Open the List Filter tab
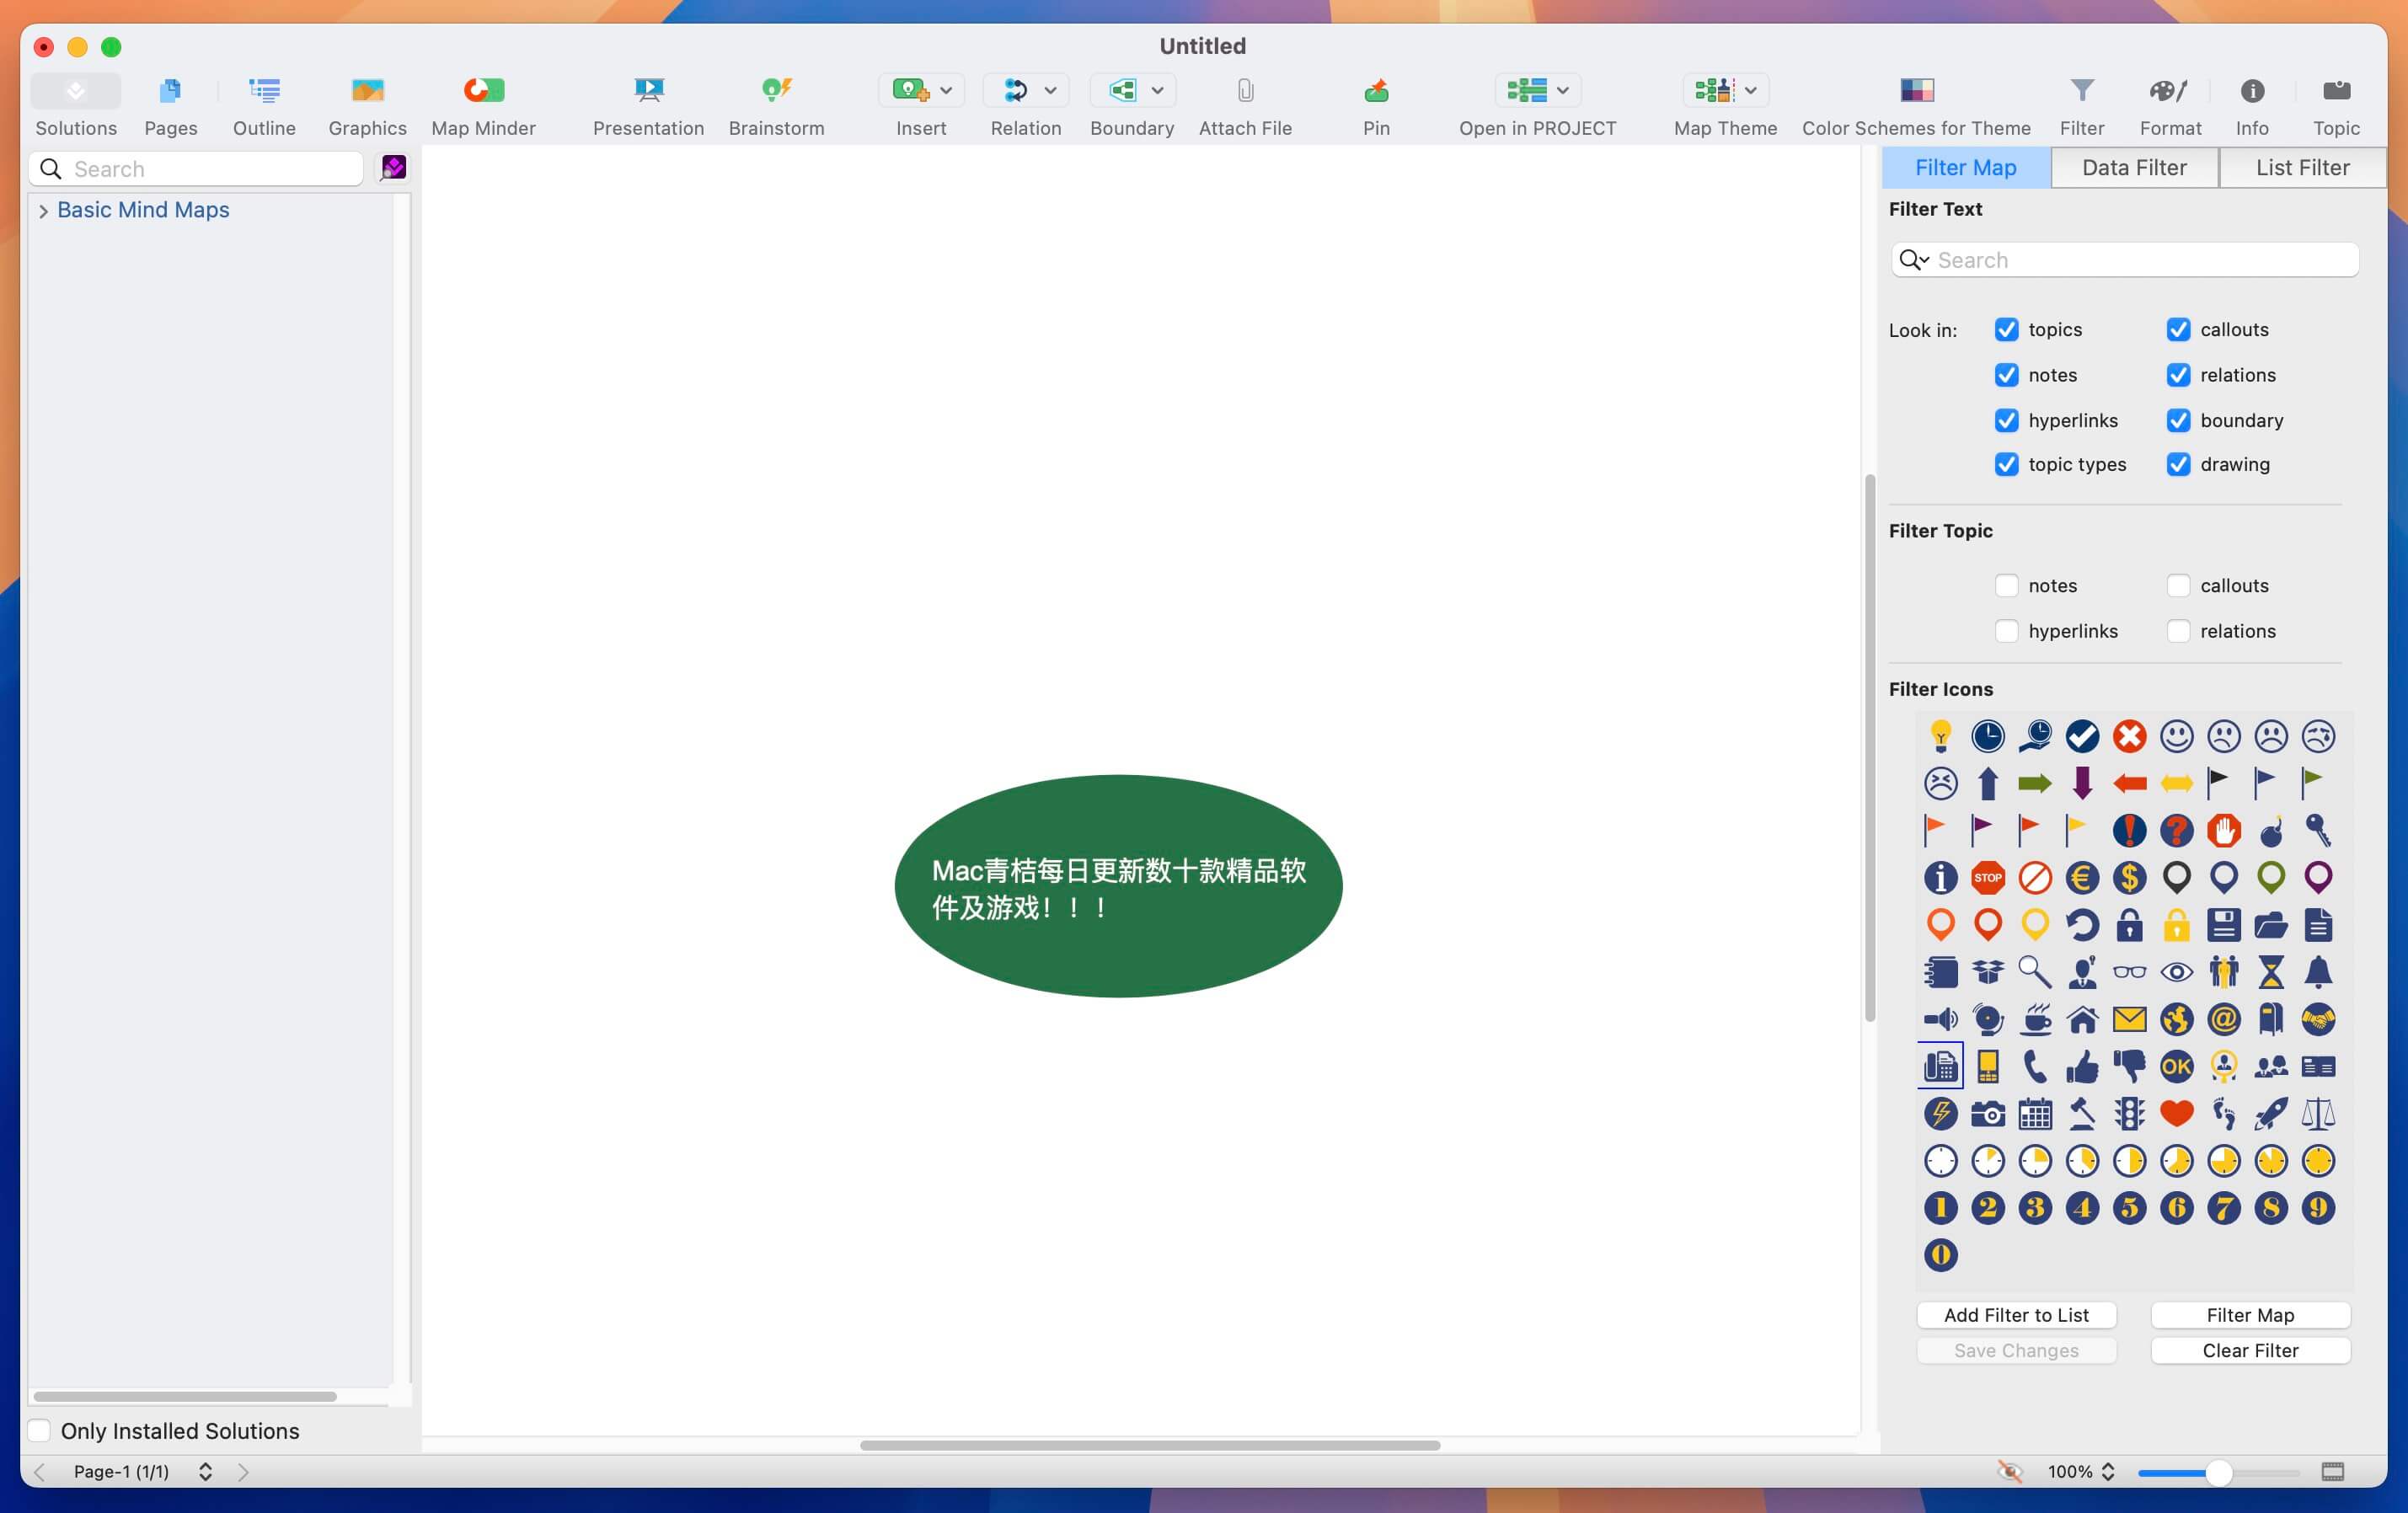Screen dimensions: 2408x1513 (2301, 167)
